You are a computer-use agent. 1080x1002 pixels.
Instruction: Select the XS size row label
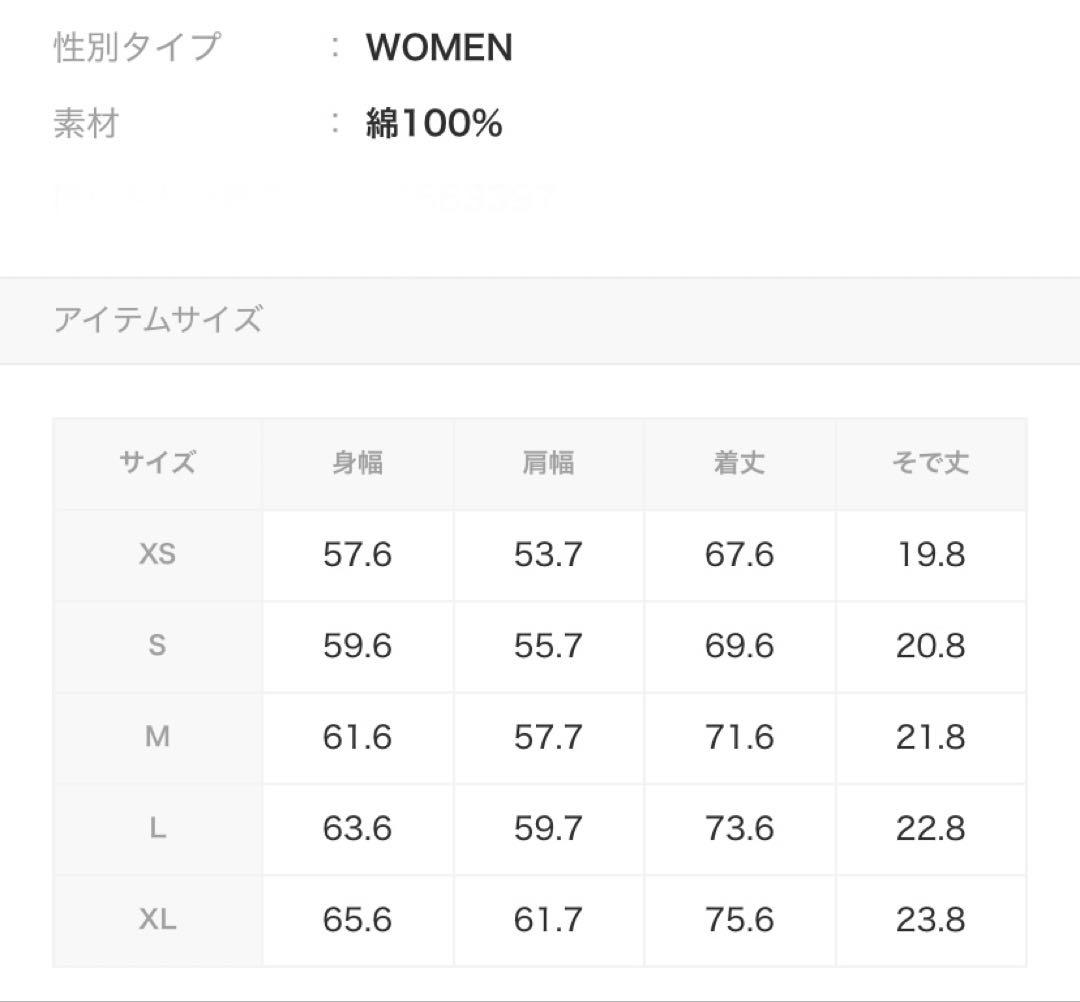click(x=158, y=554)
